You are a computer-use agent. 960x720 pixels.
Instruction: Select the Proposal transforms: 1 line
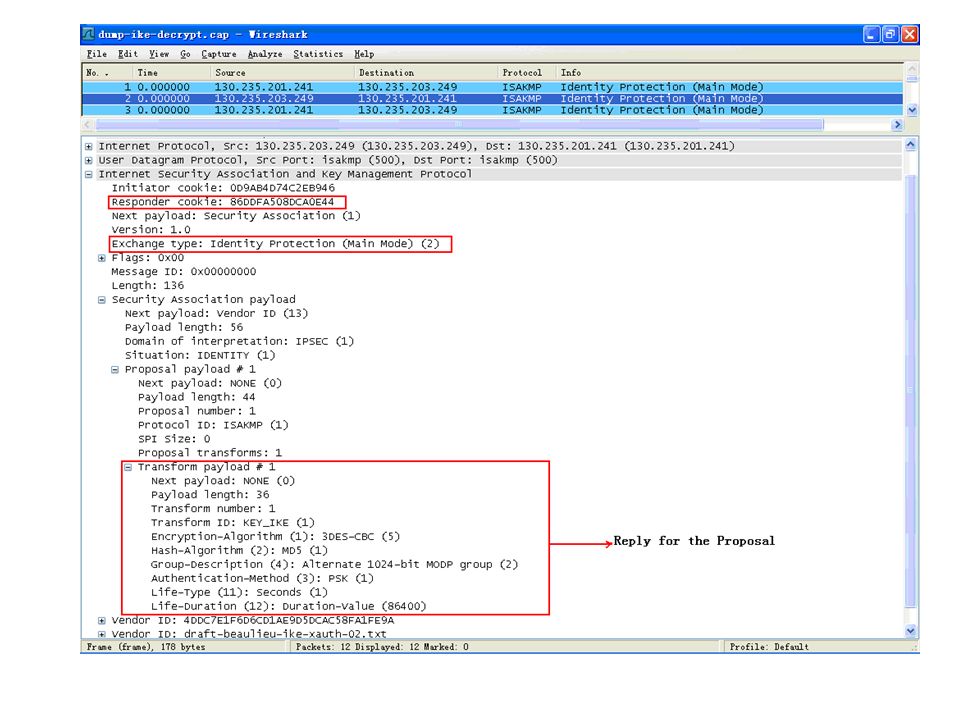(210, 454)
